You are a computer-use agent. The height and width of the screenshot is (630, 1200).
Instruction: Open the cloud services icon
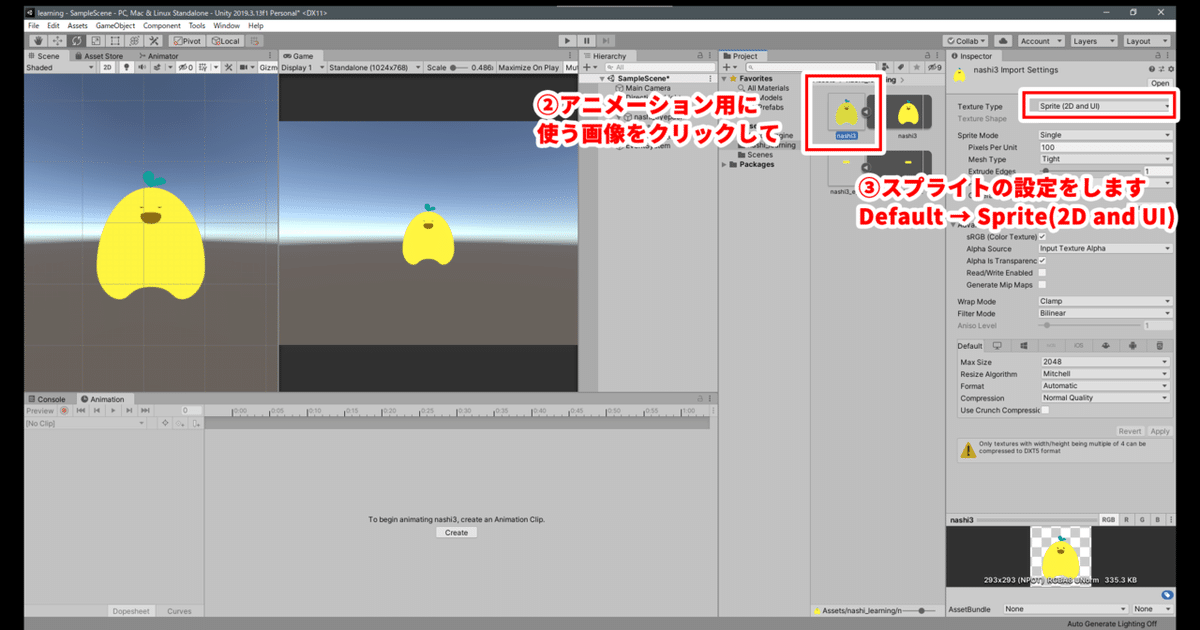[x=1002, y=41]
